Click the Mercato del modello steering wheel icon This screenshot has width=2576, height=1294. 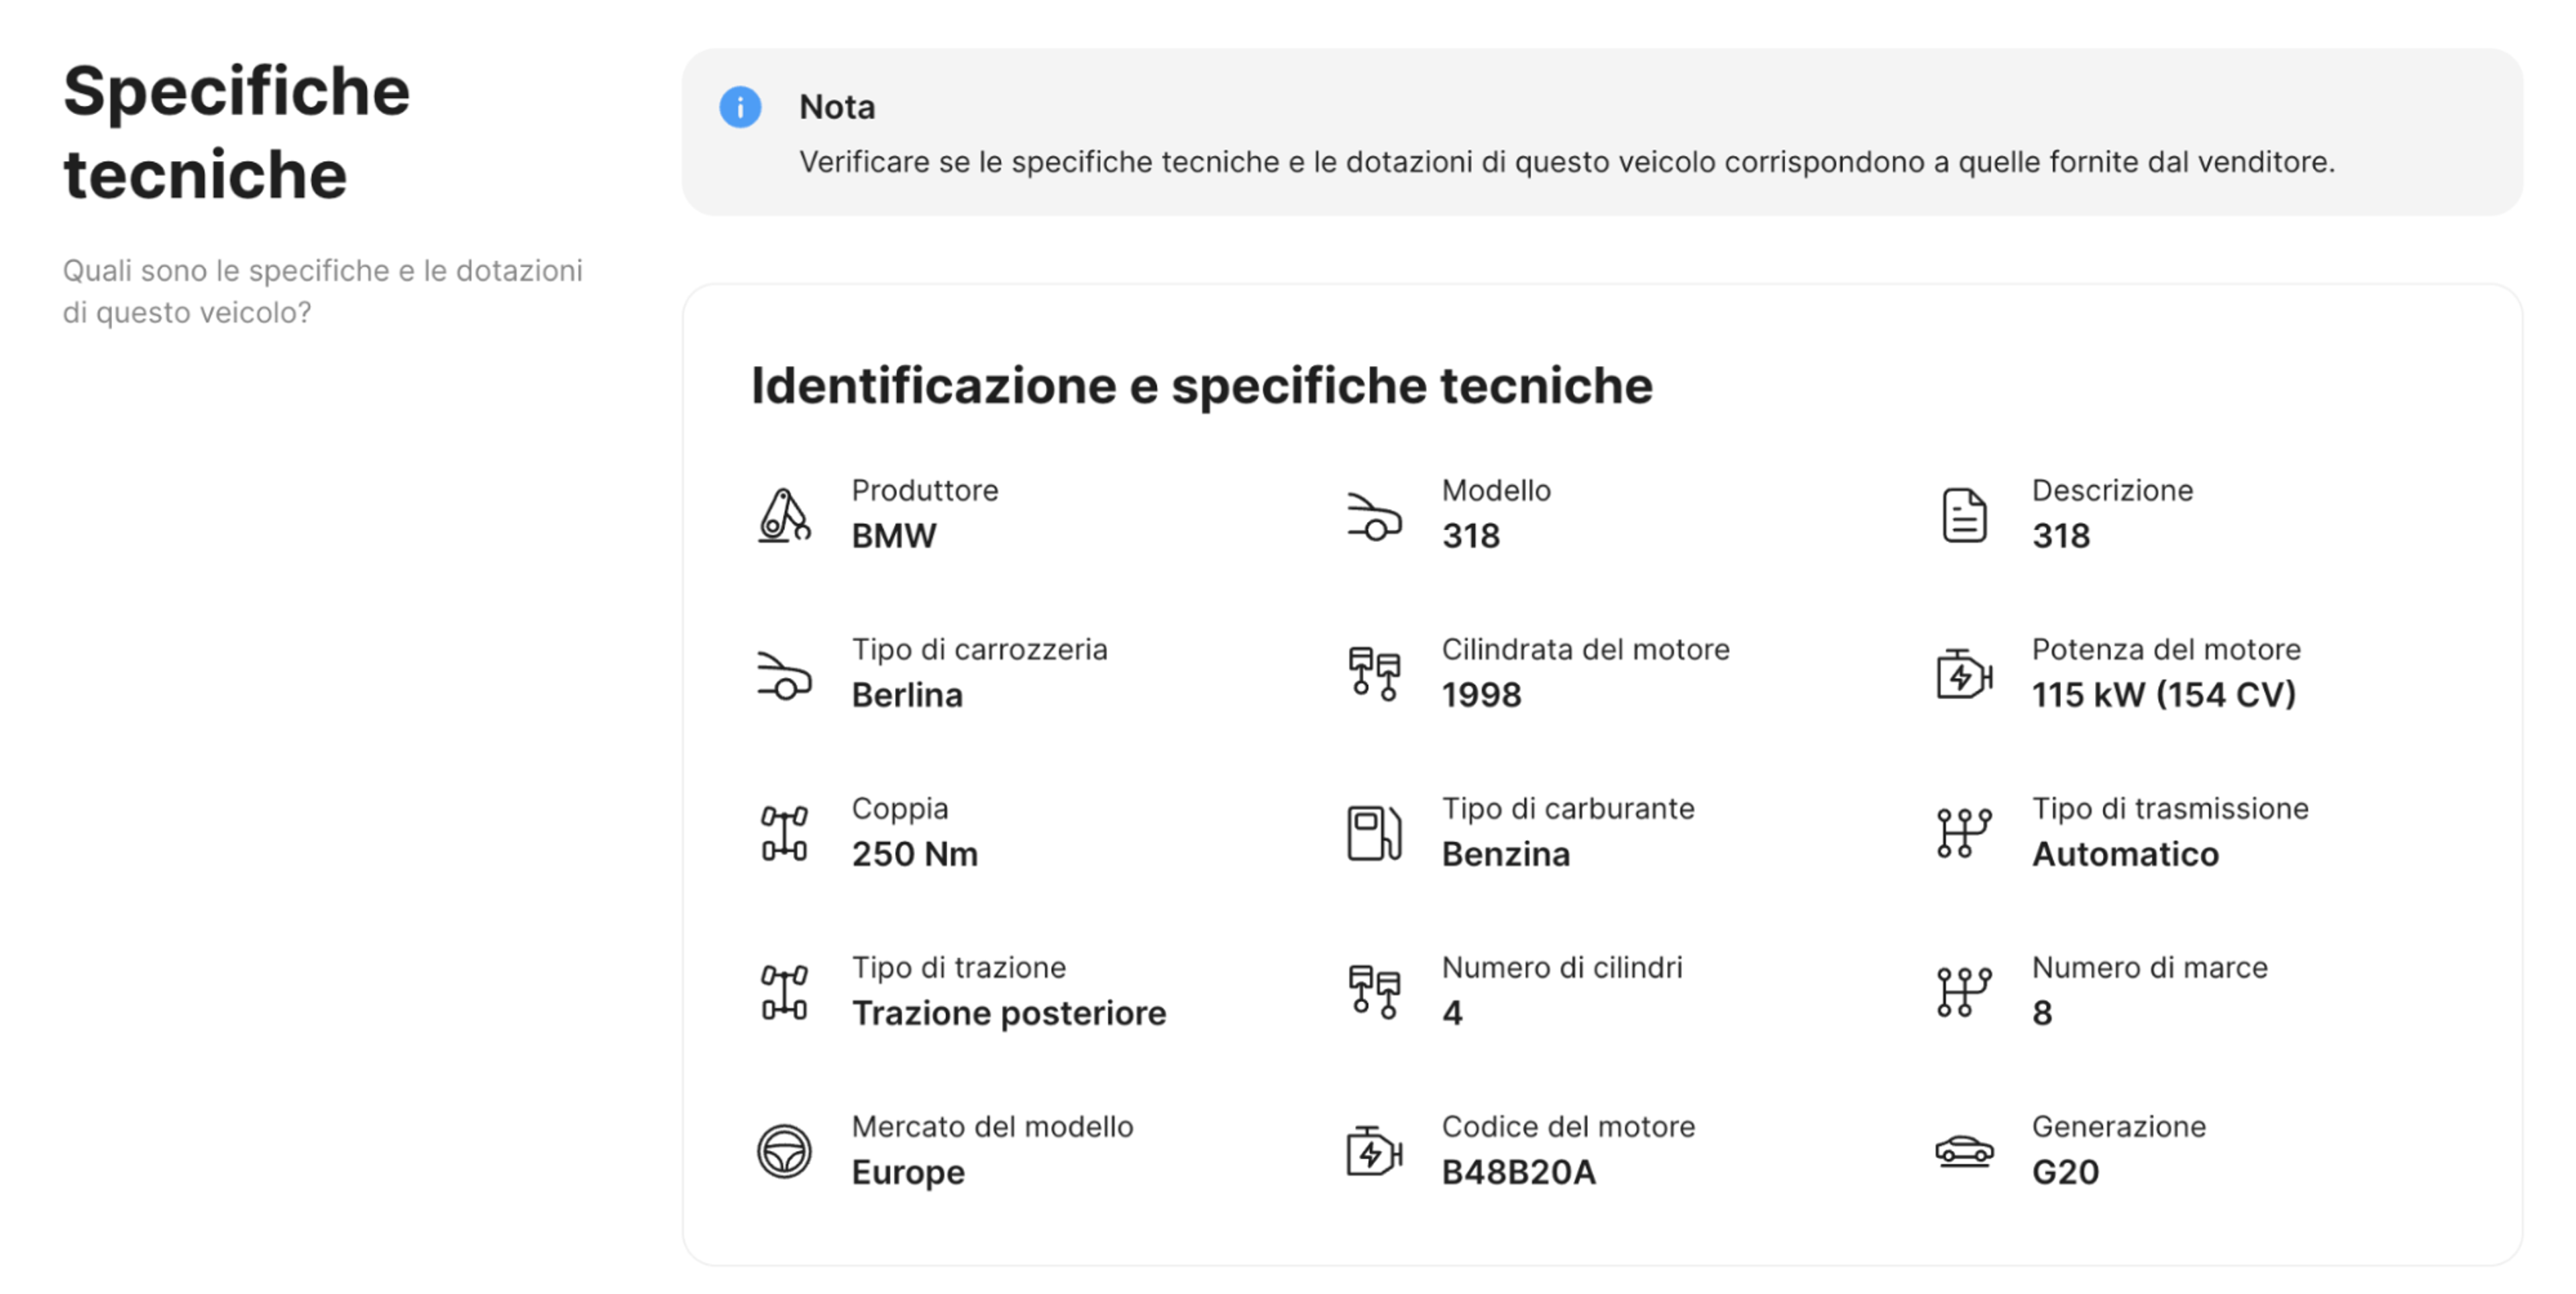pyautogui.click(x=785, y=1150)
